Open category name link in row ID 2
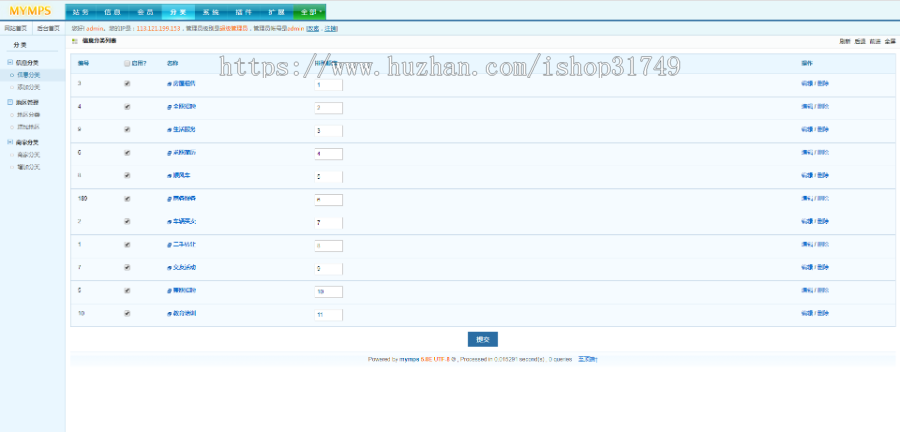Screen dimensions: 900x432 pos(184,221)
